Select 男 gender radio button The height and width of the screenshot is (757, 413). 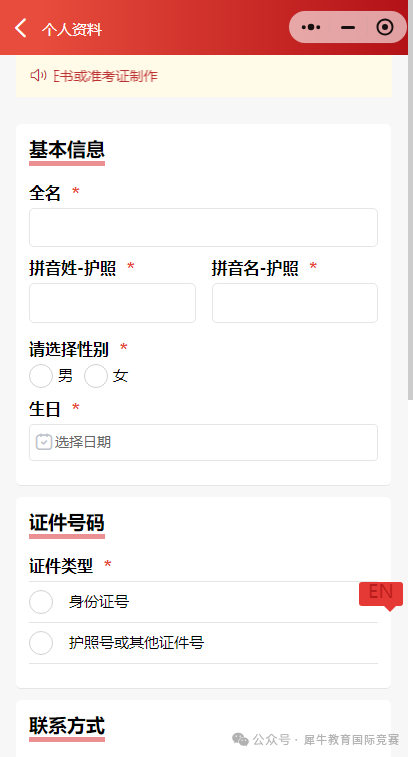41,376
